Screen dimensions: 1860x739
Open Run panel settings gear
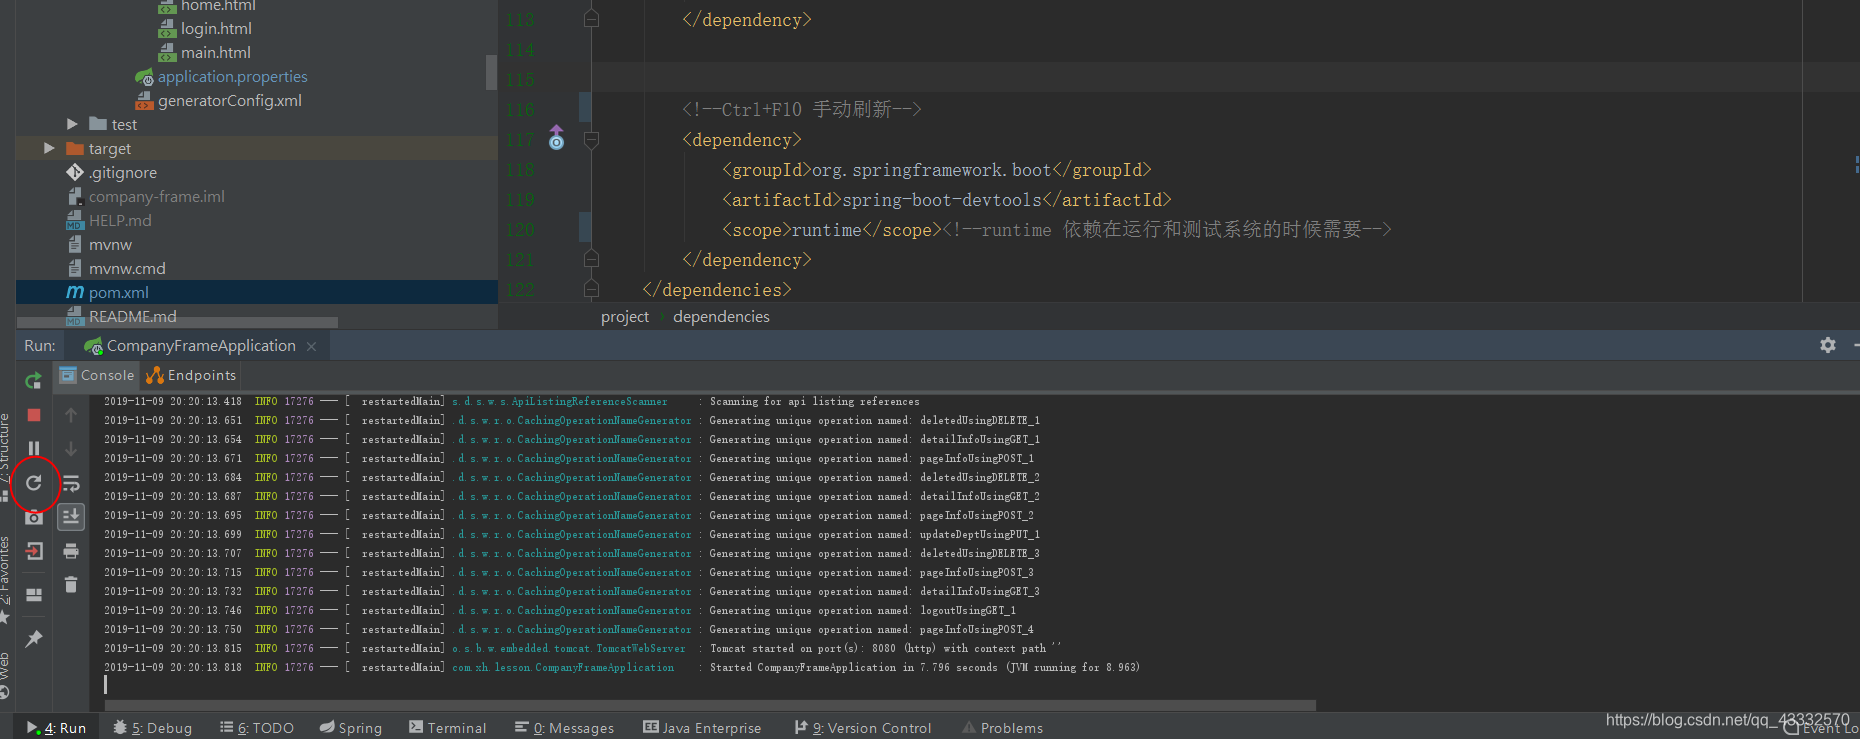coord(1828,345)
